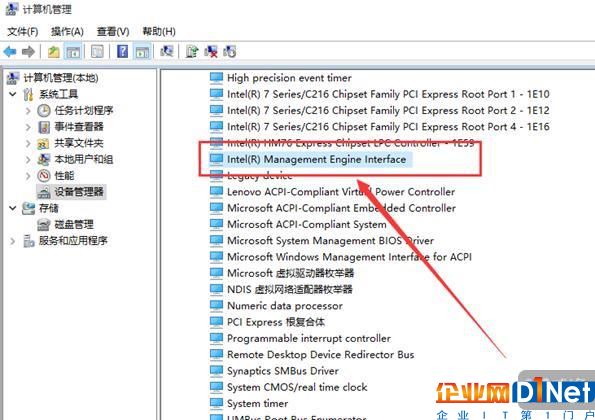Select Programmable interrupt controller device
Image resolution: width=595 pixels, height=420 pixels.
tap(309, 338)
